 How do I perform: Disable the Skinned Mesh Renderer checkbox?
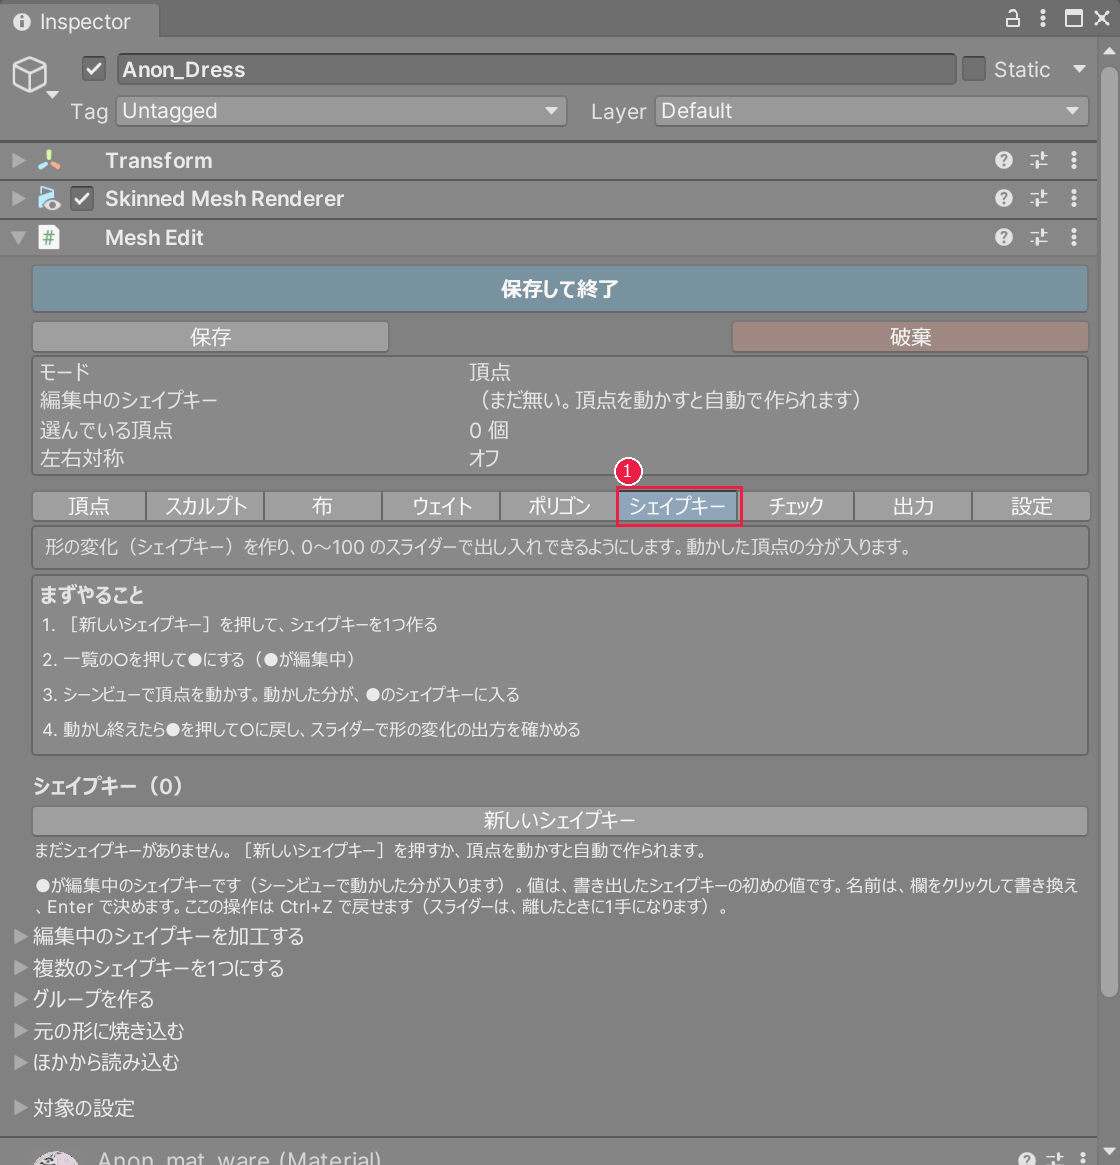pos(82,198)
